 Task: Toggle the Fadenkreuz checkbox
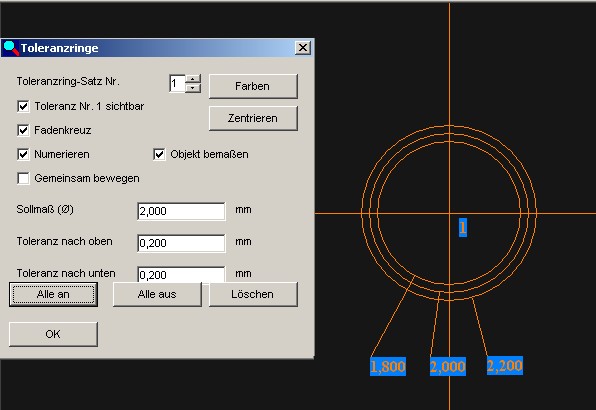coord(23,130)
